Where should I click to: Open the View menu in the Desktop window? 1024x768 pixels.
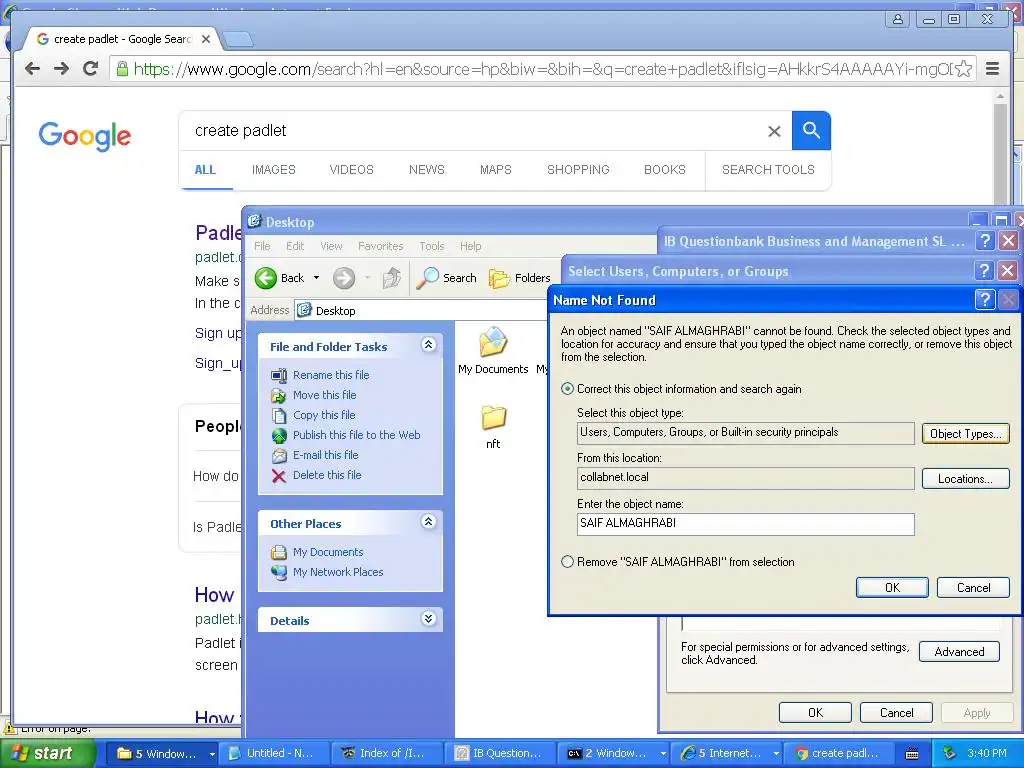331,246
